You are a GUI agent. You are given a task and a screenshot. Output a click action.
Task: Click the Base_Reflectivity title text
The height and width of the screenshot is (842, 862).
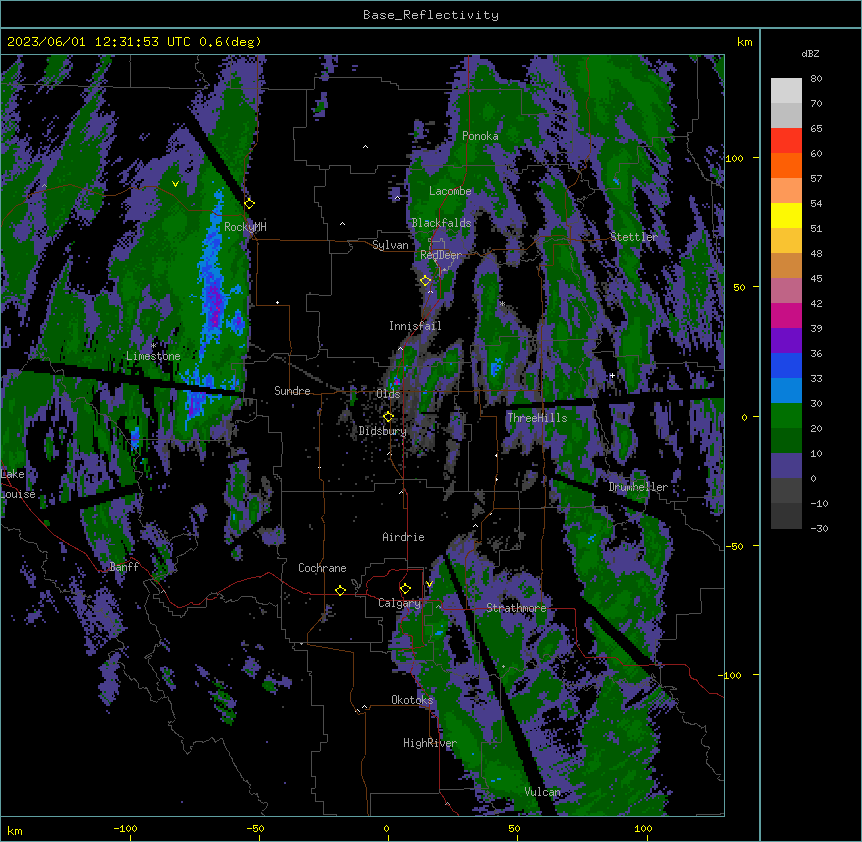click(431, 15)
